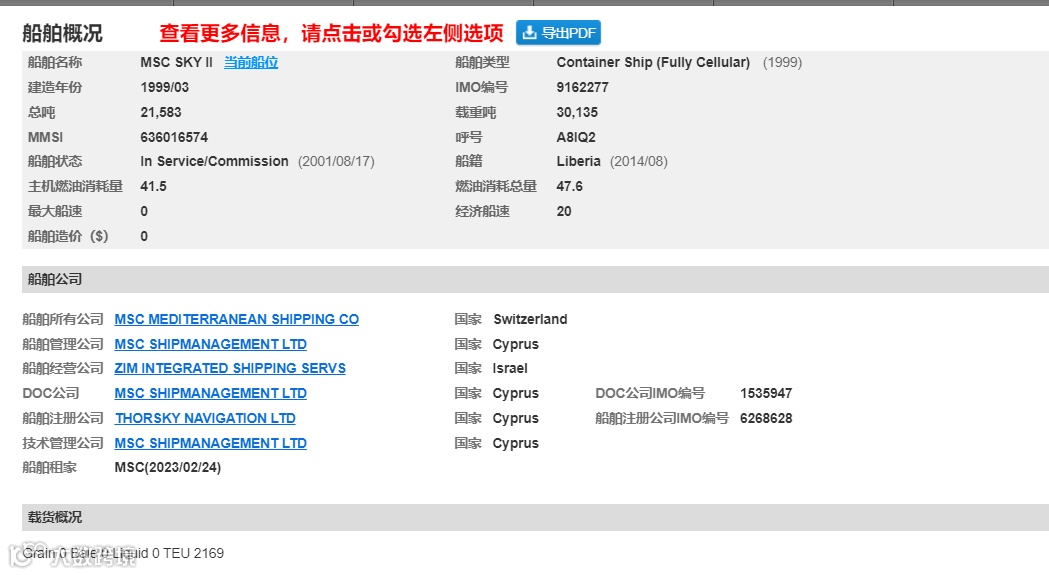Select main engine fuel consumption 41.5
This screenshot has width=1049, height=575.
pyautogui.click(x=153, y=186)
